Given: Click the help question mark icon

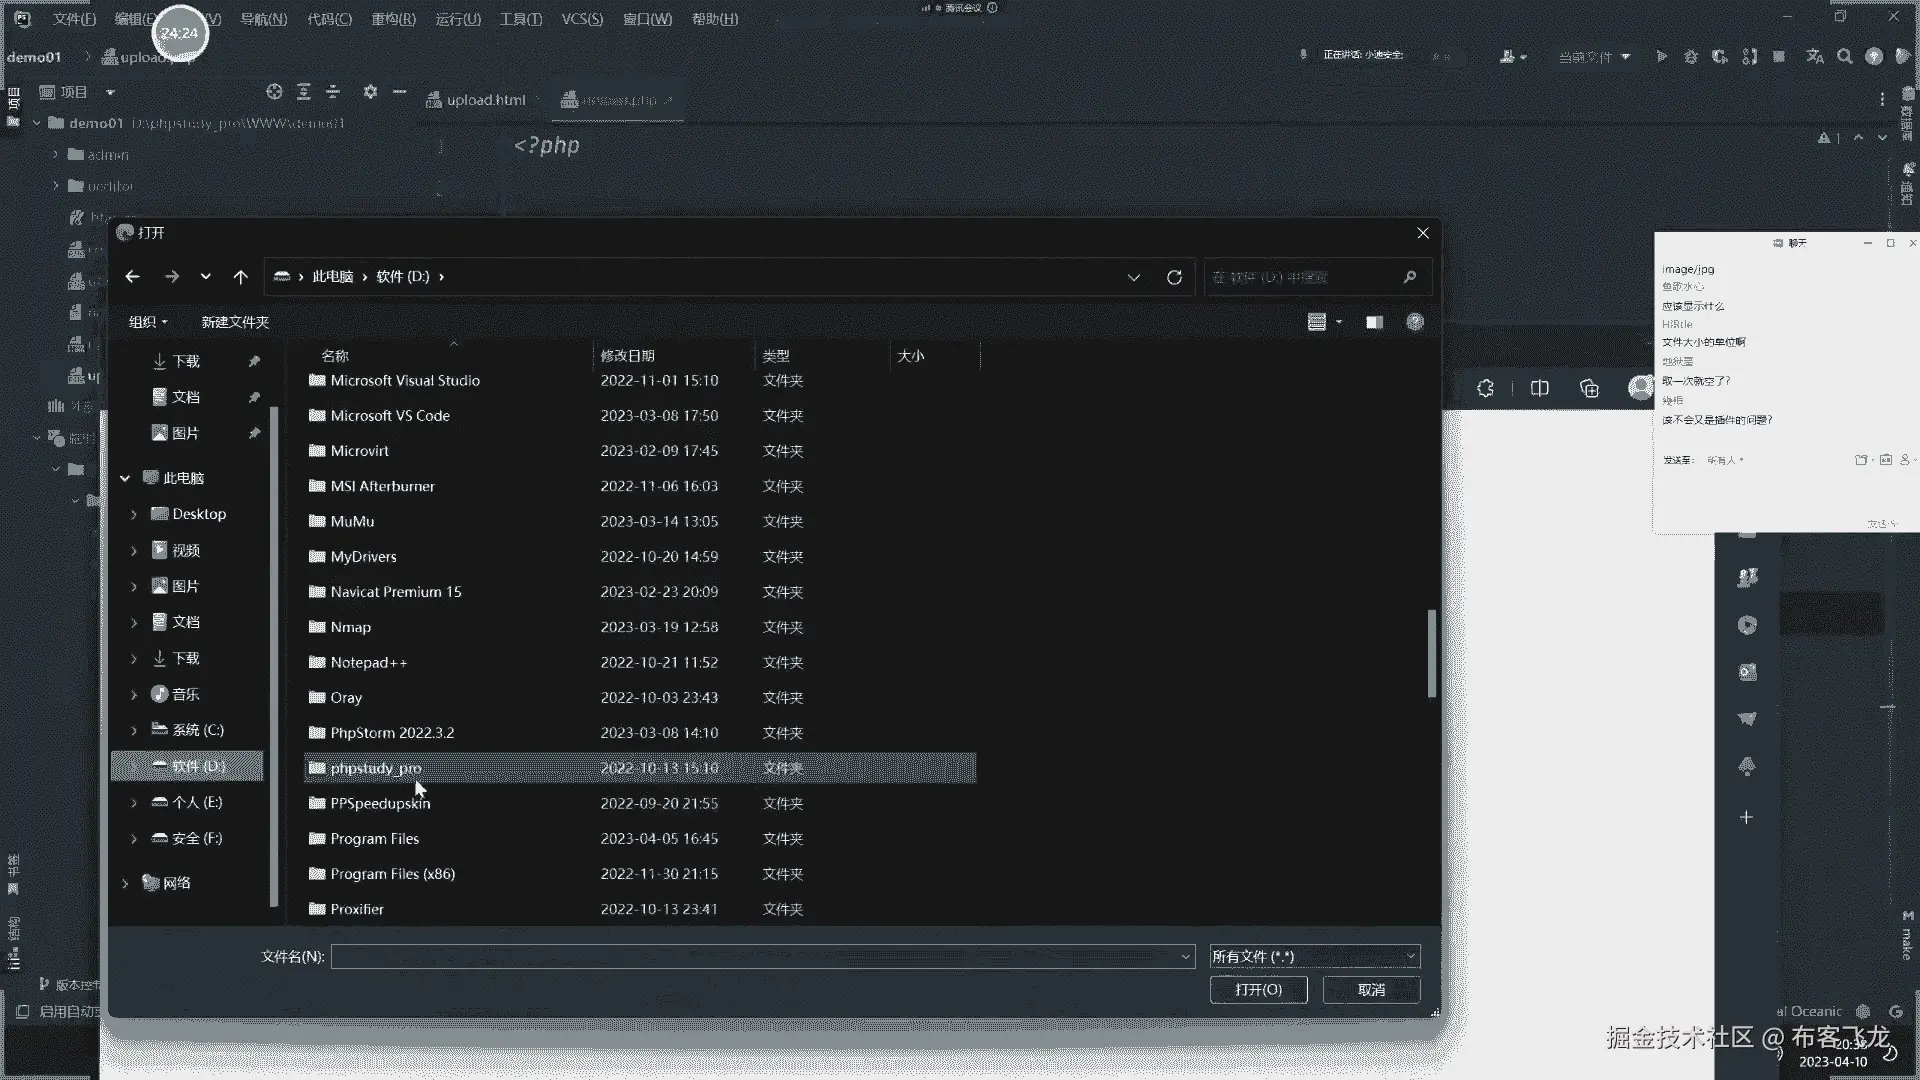Looking at the screenshot, I should pyautogui.click(x=1414, y=322).
